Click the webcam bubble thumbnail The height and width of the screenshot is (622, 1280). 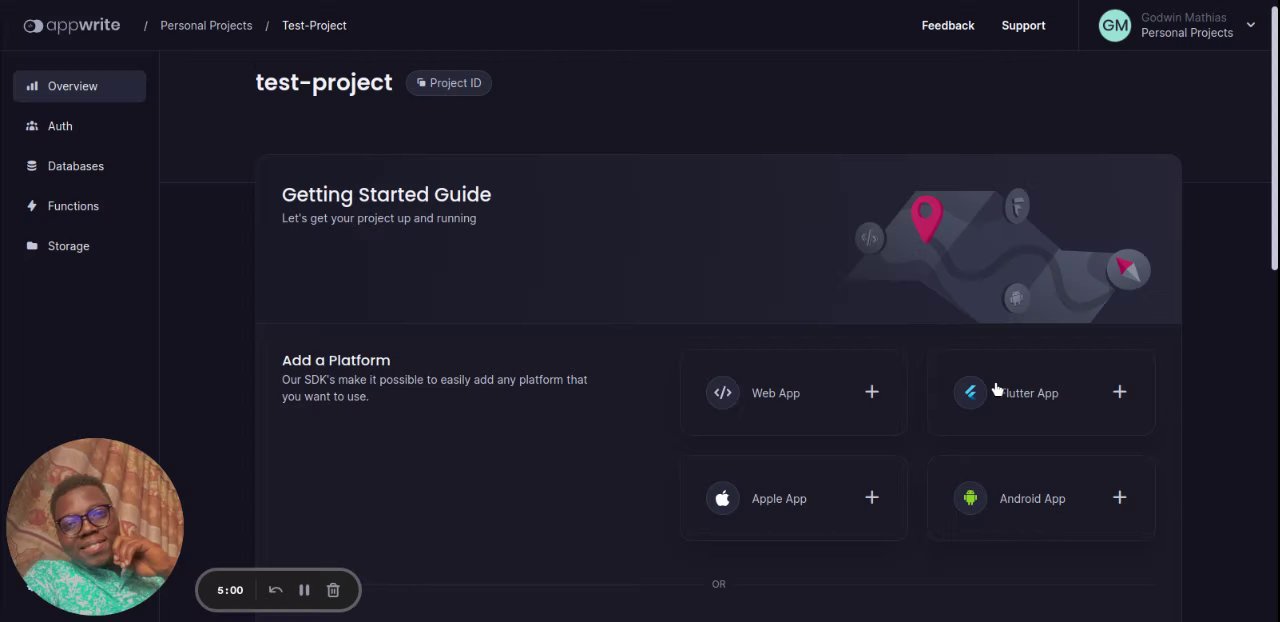95,526
